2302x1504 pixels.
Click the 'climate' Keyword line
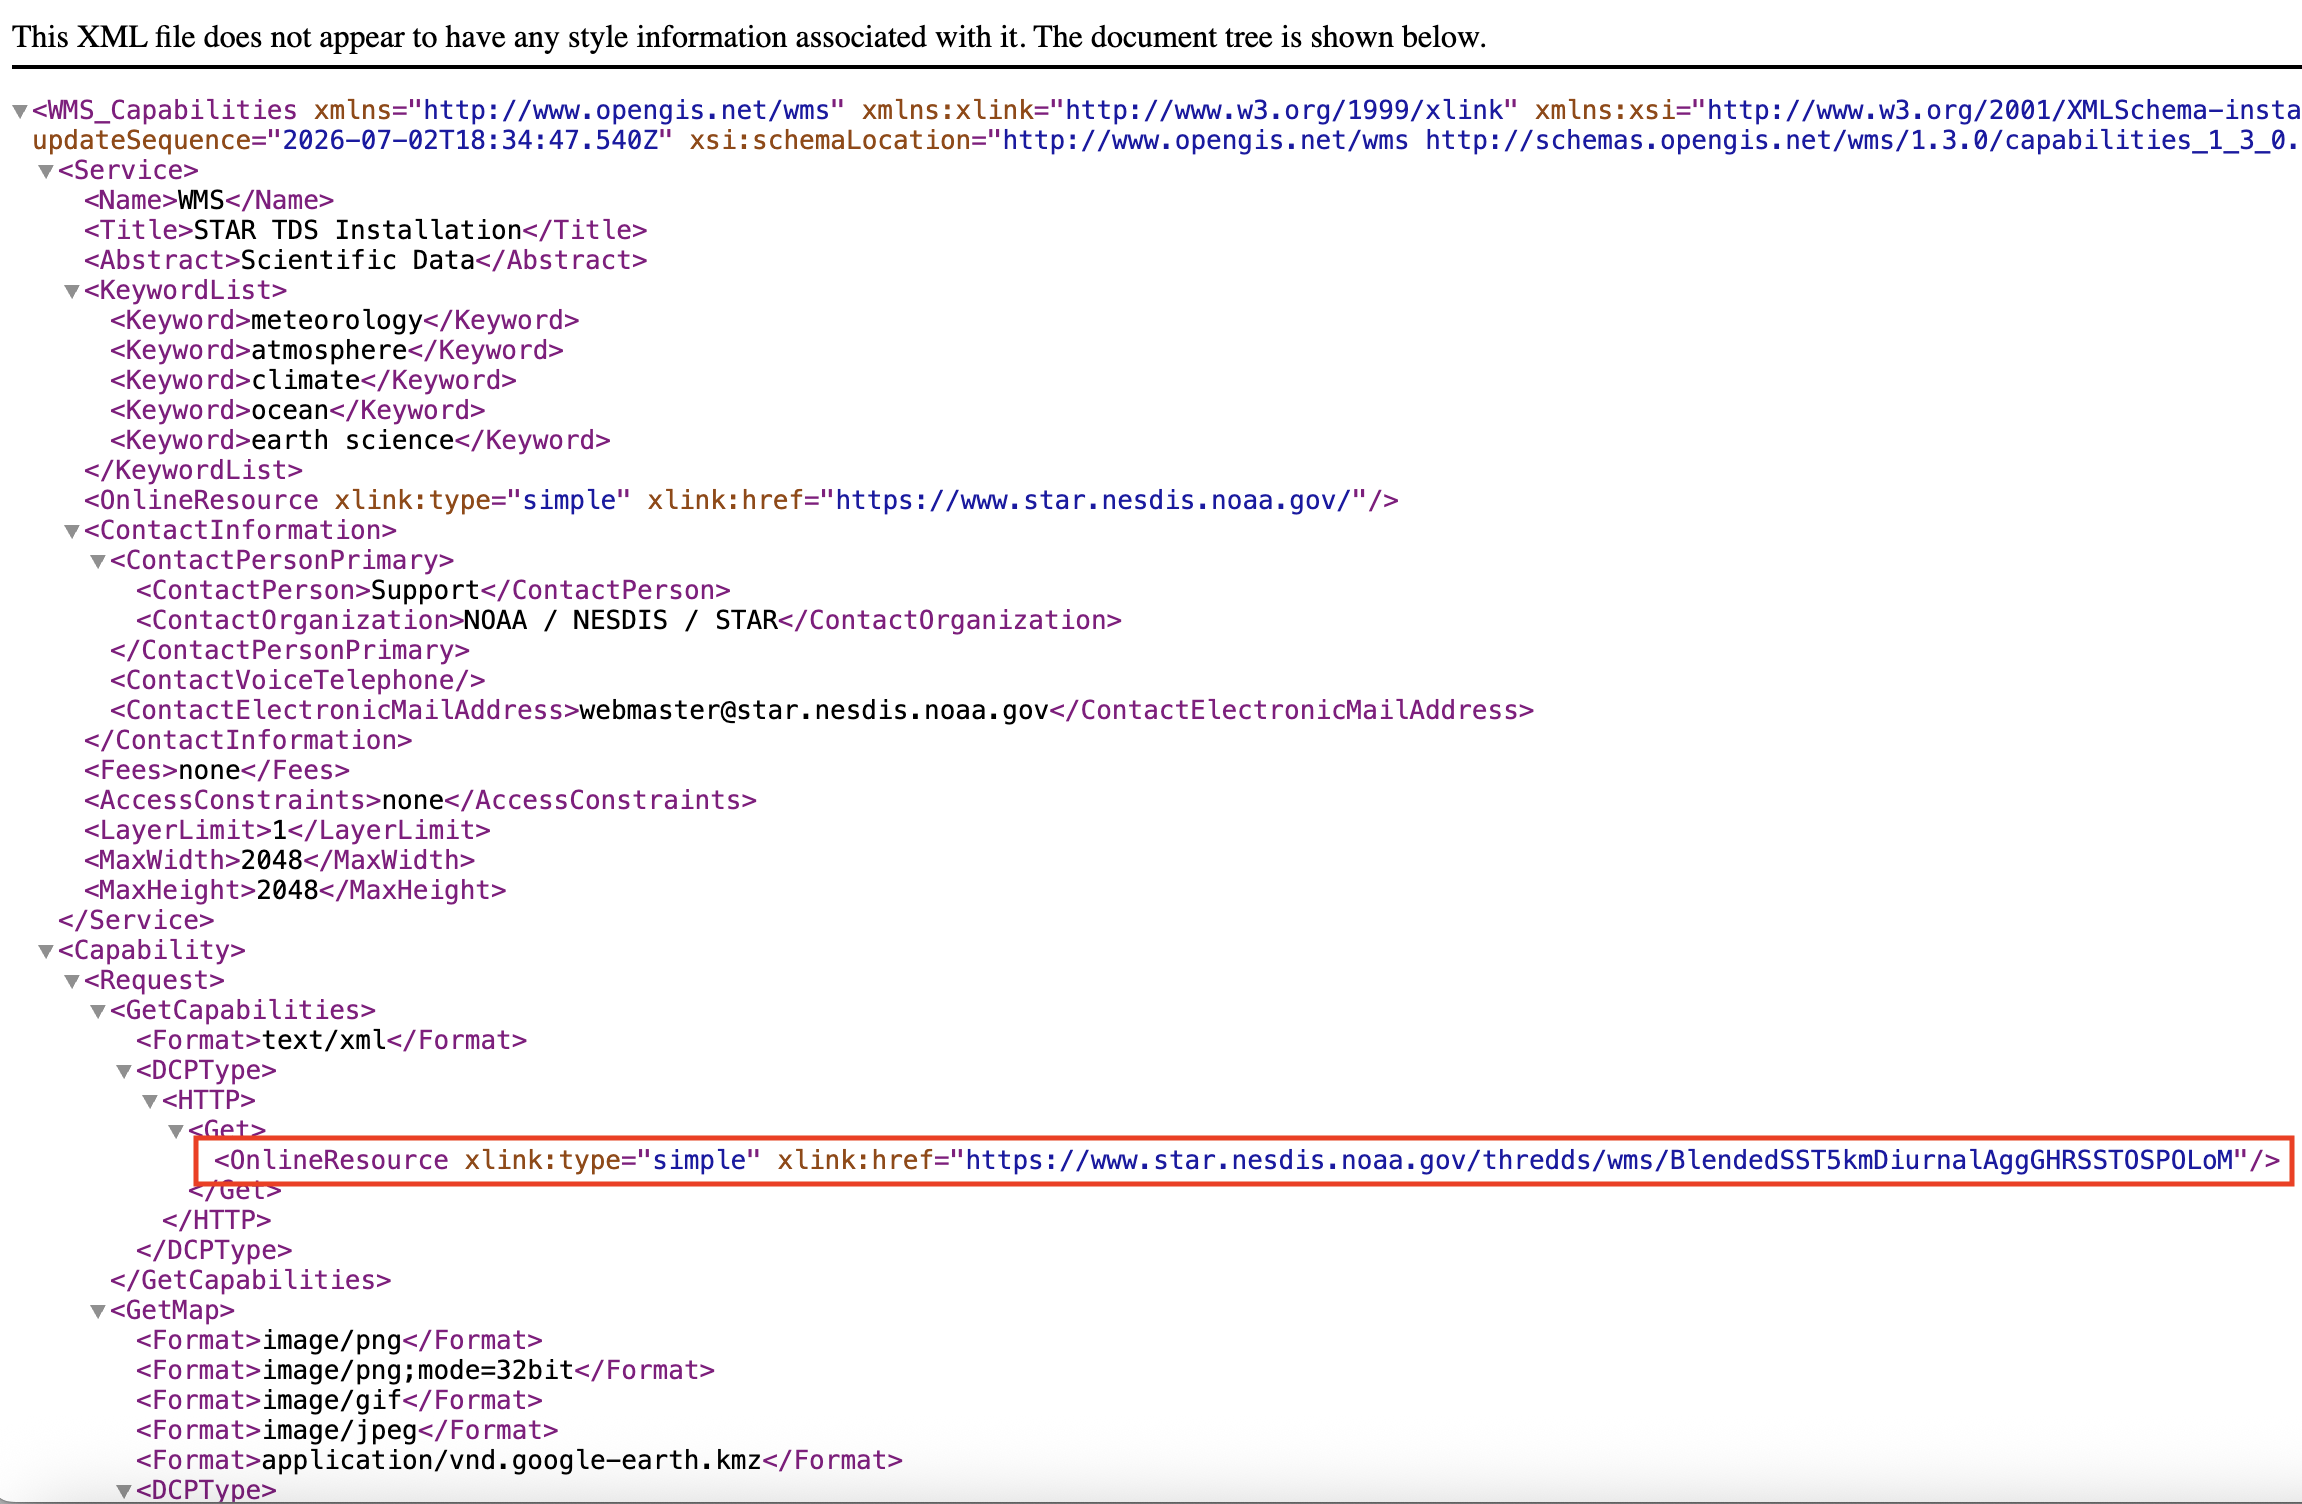[x=313, y=380]
